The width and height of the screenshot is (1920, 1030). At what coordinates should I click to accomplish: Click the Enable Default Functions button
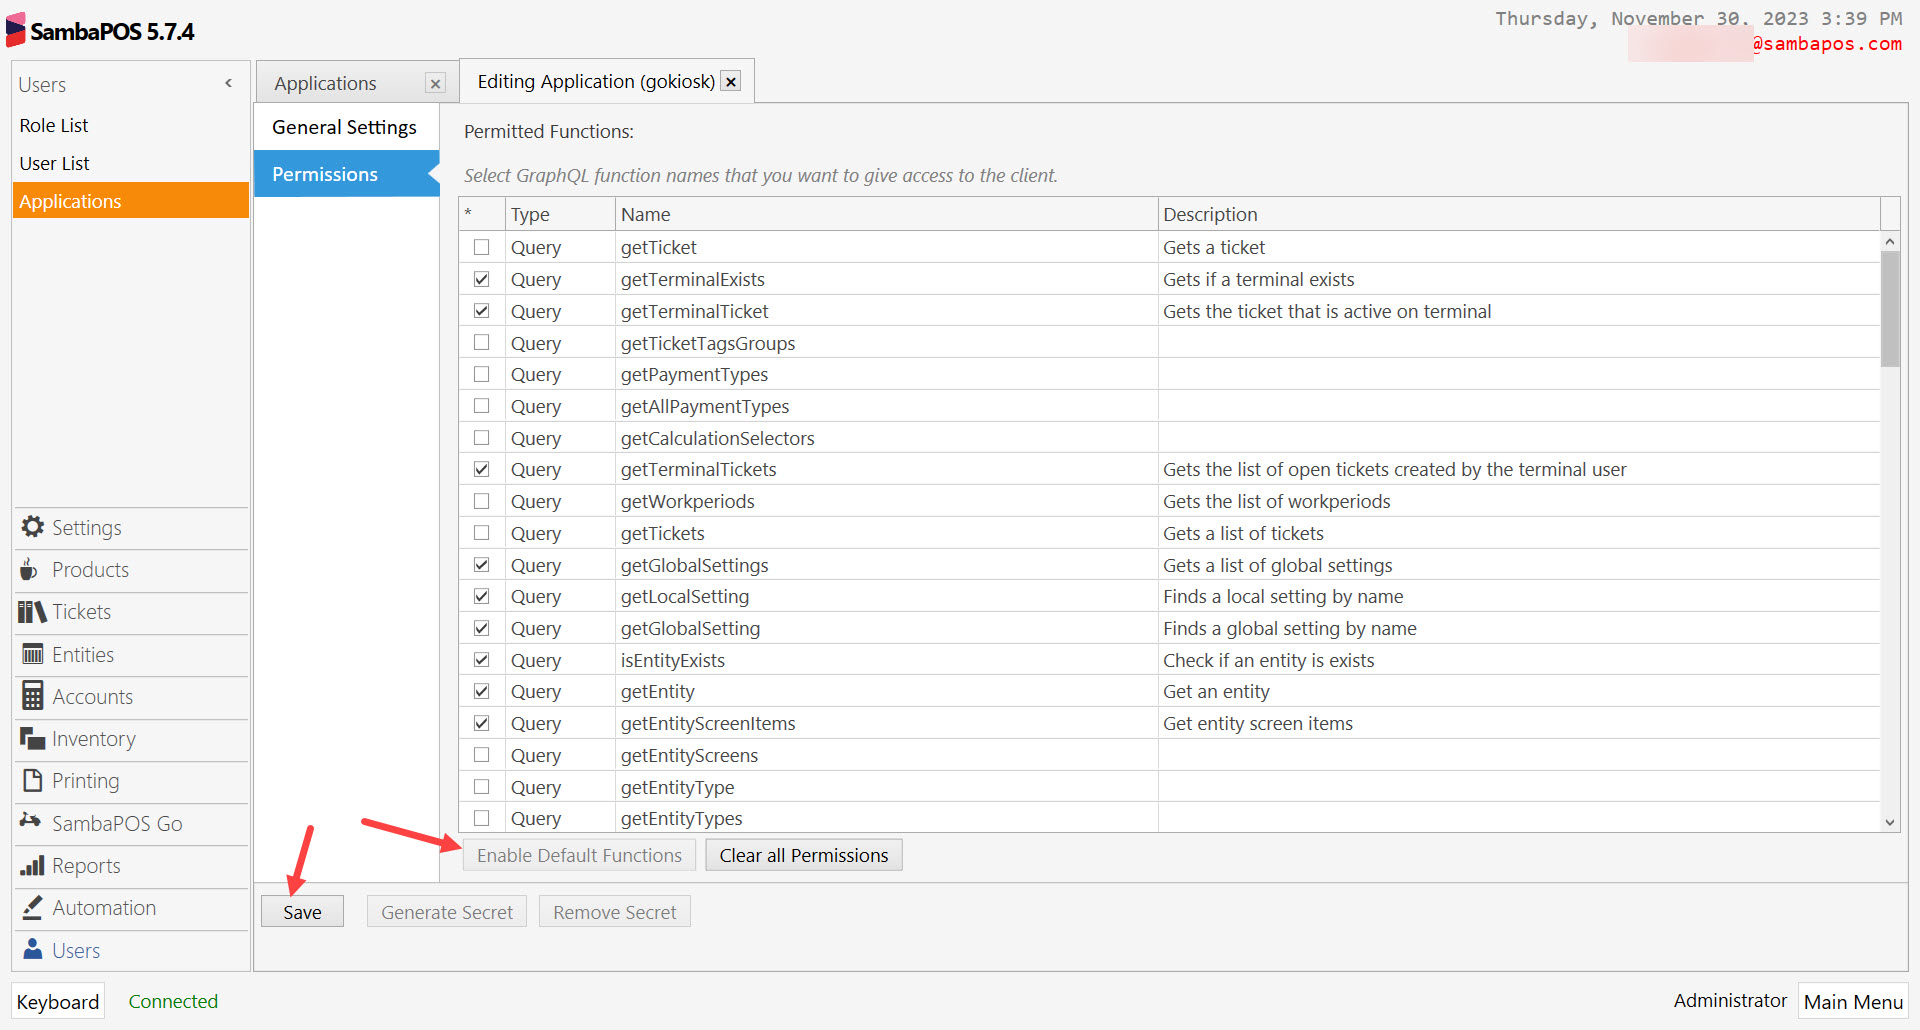tap(578, 855)
